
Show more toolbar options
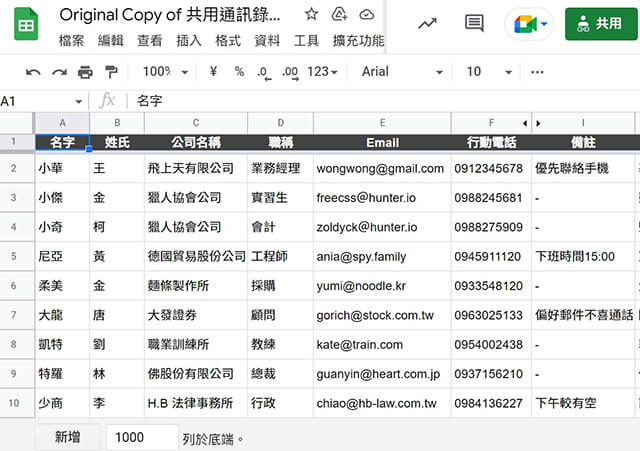(x=537, y=72)
